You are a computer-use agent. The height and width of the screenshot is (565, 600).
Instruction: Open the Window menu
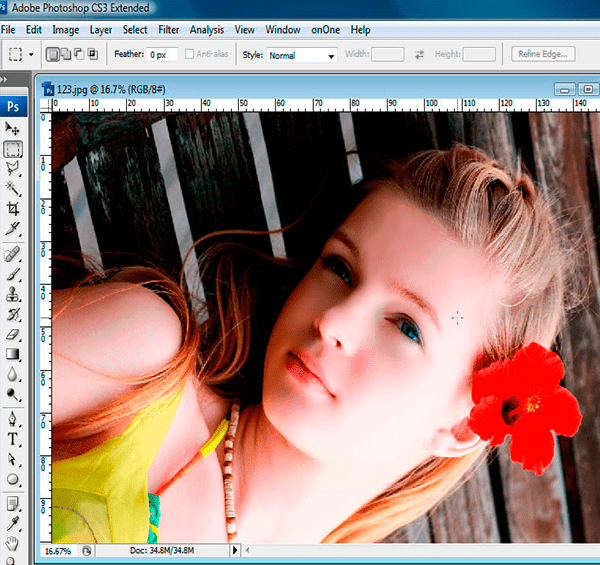pyautogui.click(x=283, y=30)
